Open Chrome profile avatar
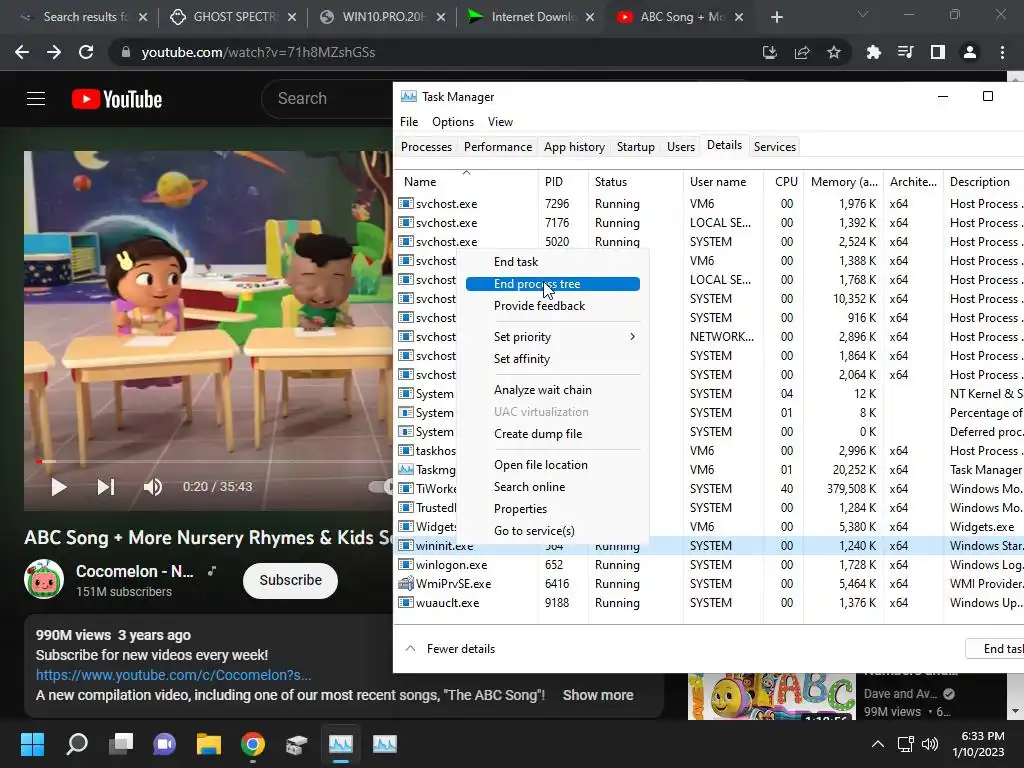The height and width of the screenshot is (768, 1024). 970,52
